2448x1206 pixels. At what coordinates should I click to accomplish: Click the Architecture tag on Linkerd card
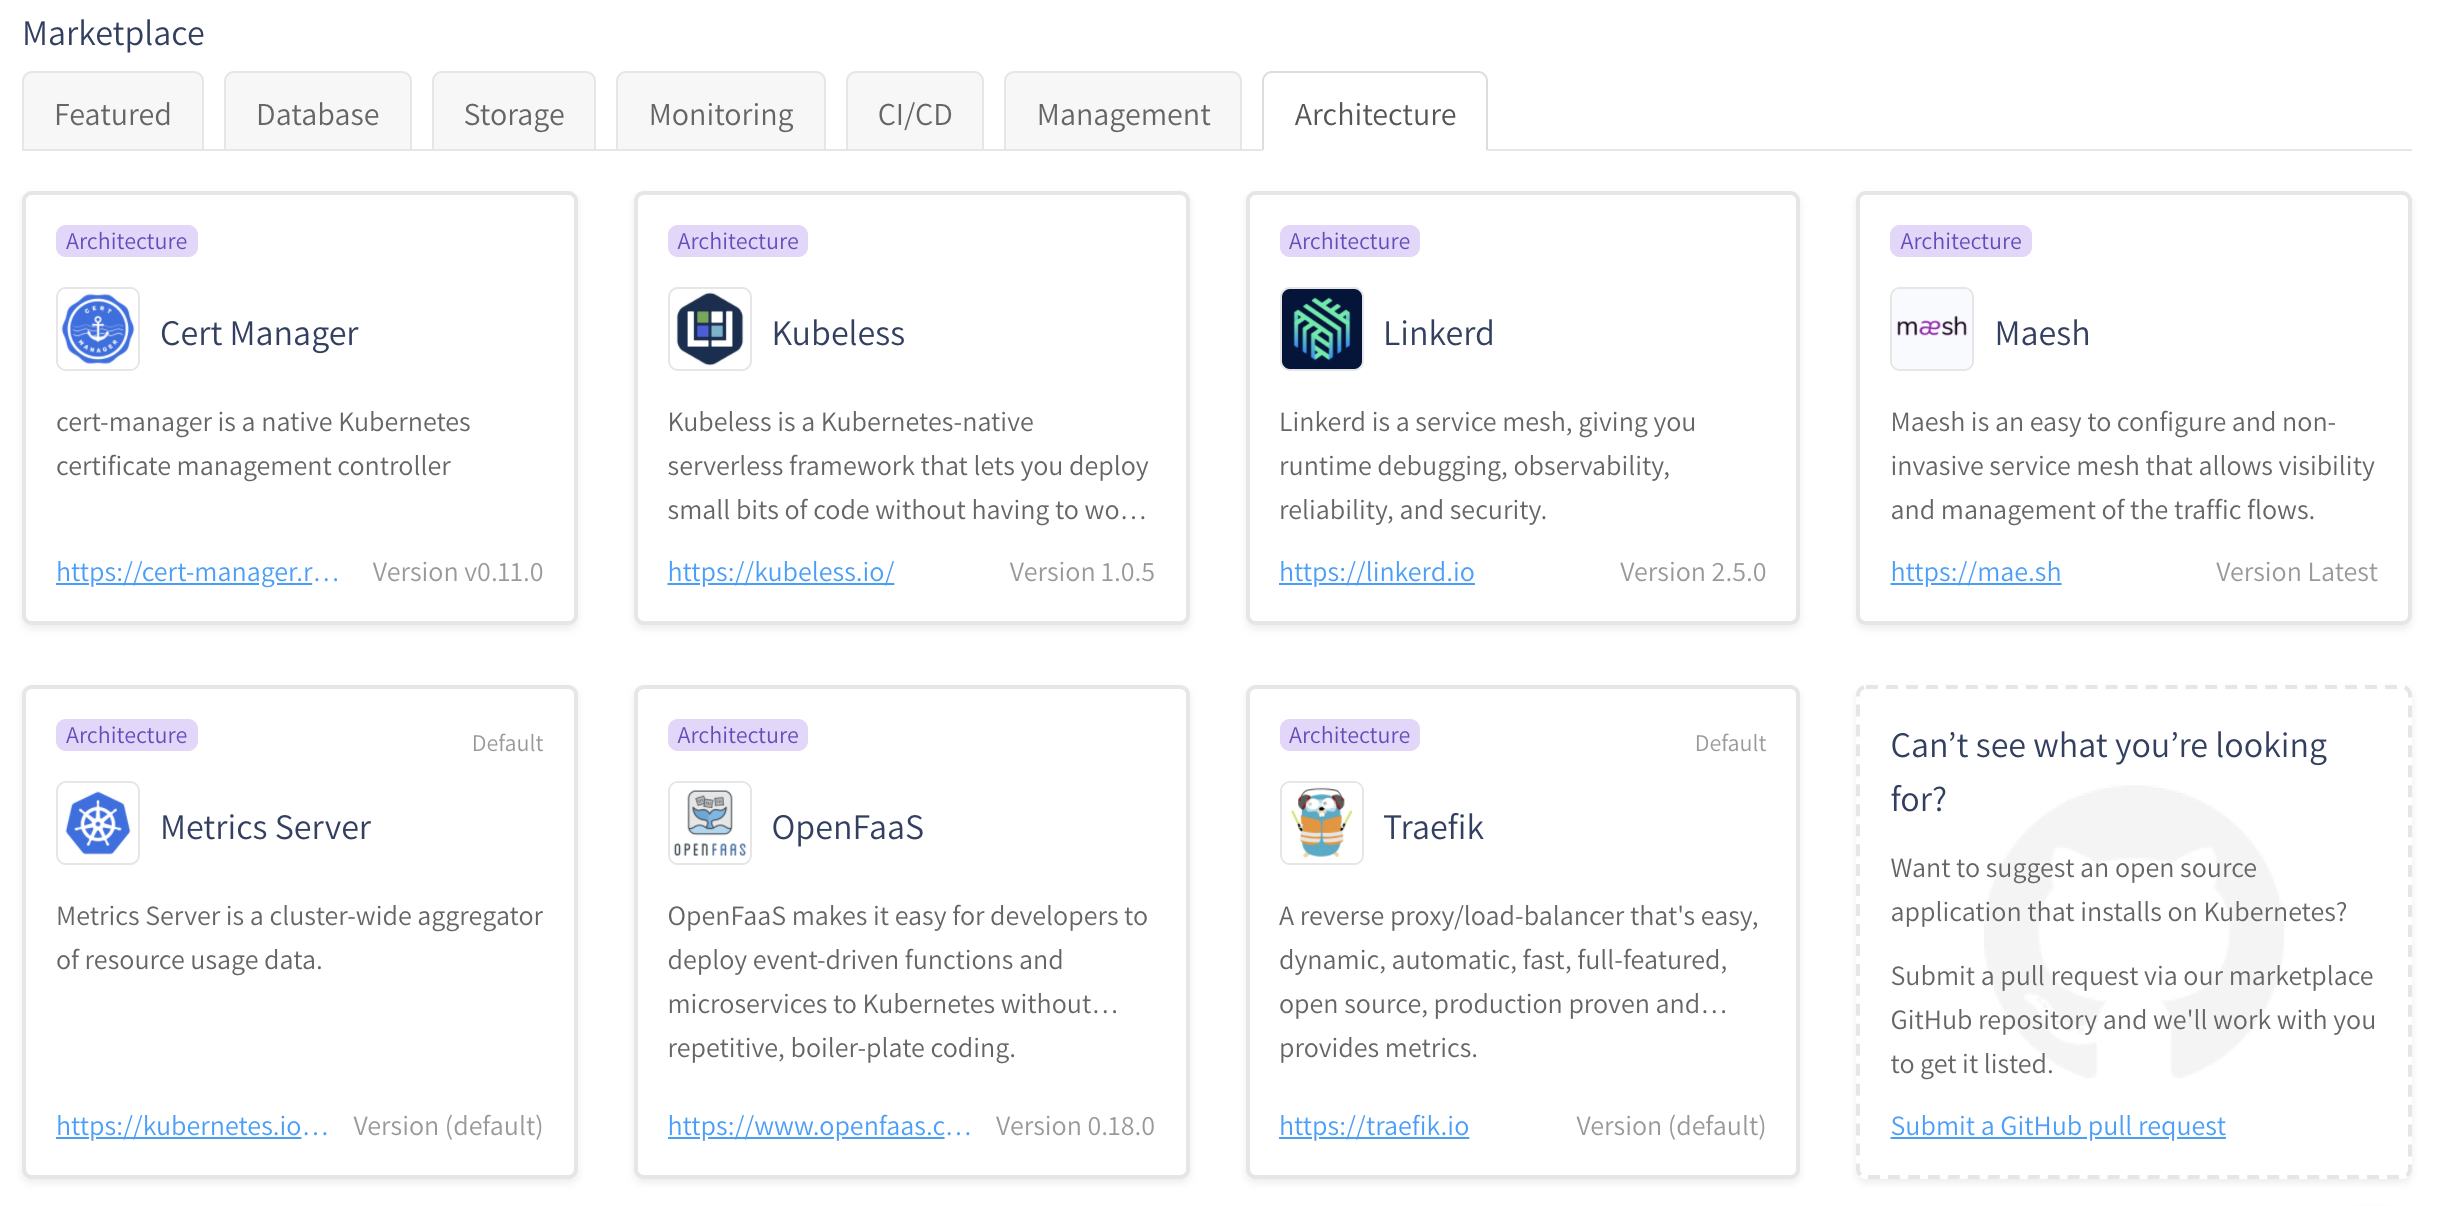1349,241
